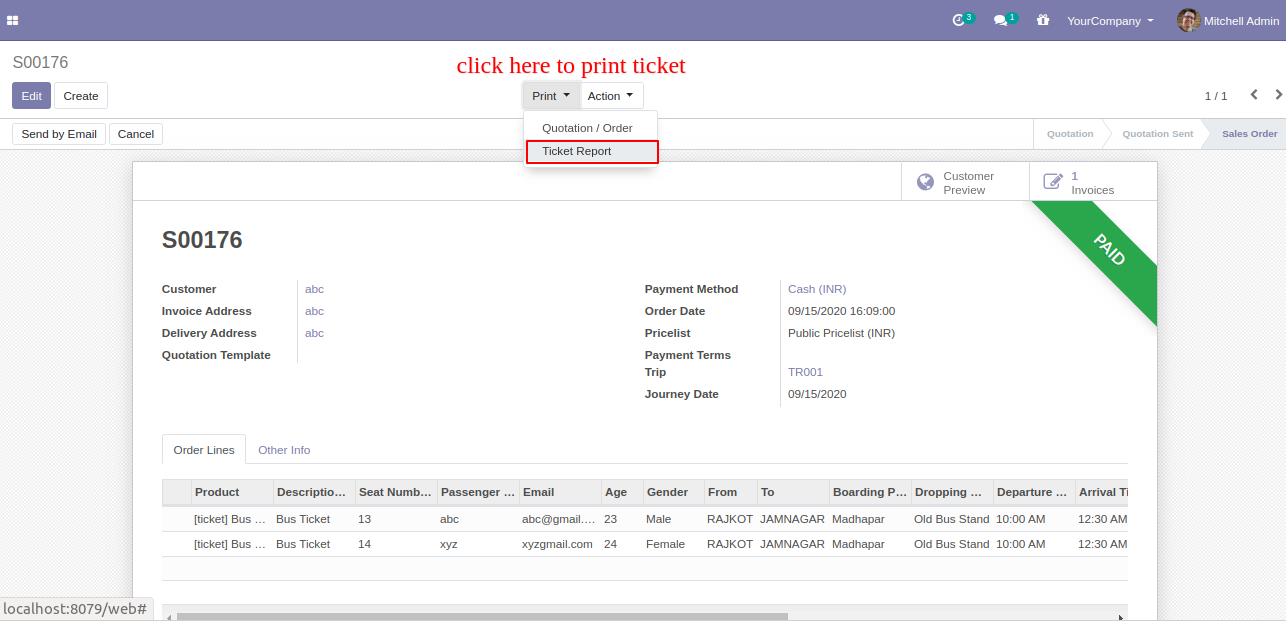Open the apps grid menu icon

13,20
